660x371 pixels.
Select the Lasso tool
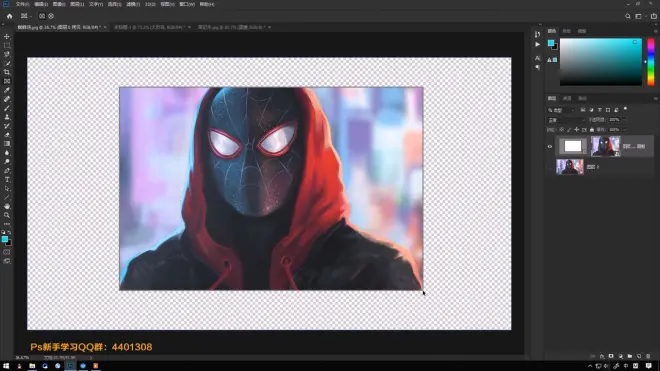pos(7,54)
